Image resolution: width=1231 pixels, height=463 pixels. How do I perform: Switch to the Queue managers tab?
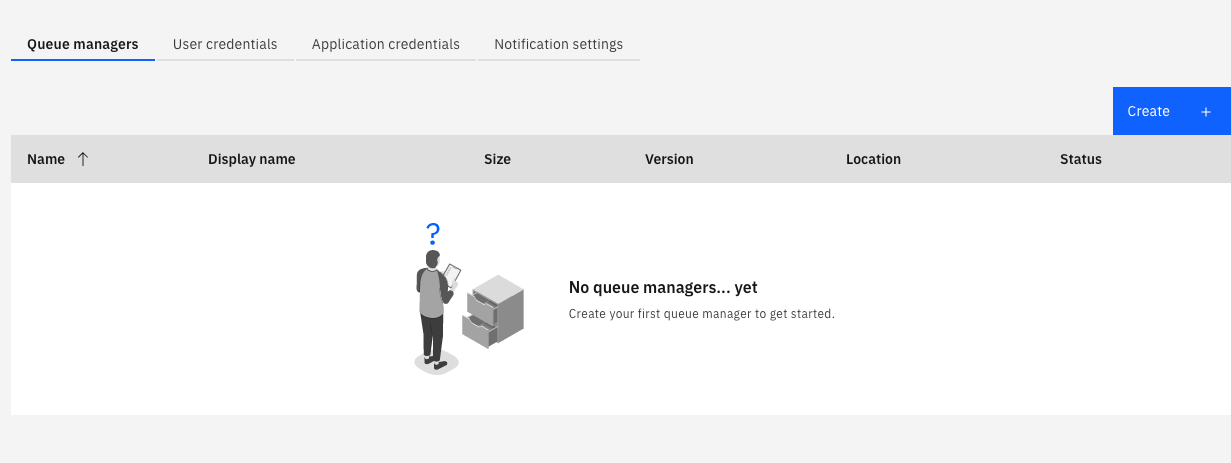(83, 44)
